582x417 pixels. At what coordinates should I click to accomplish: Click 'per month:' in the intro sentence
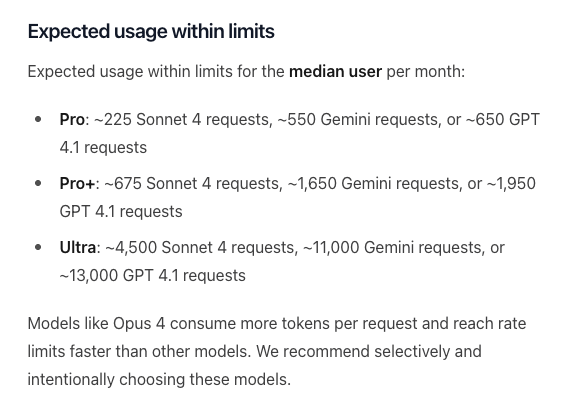pos(425,71)
